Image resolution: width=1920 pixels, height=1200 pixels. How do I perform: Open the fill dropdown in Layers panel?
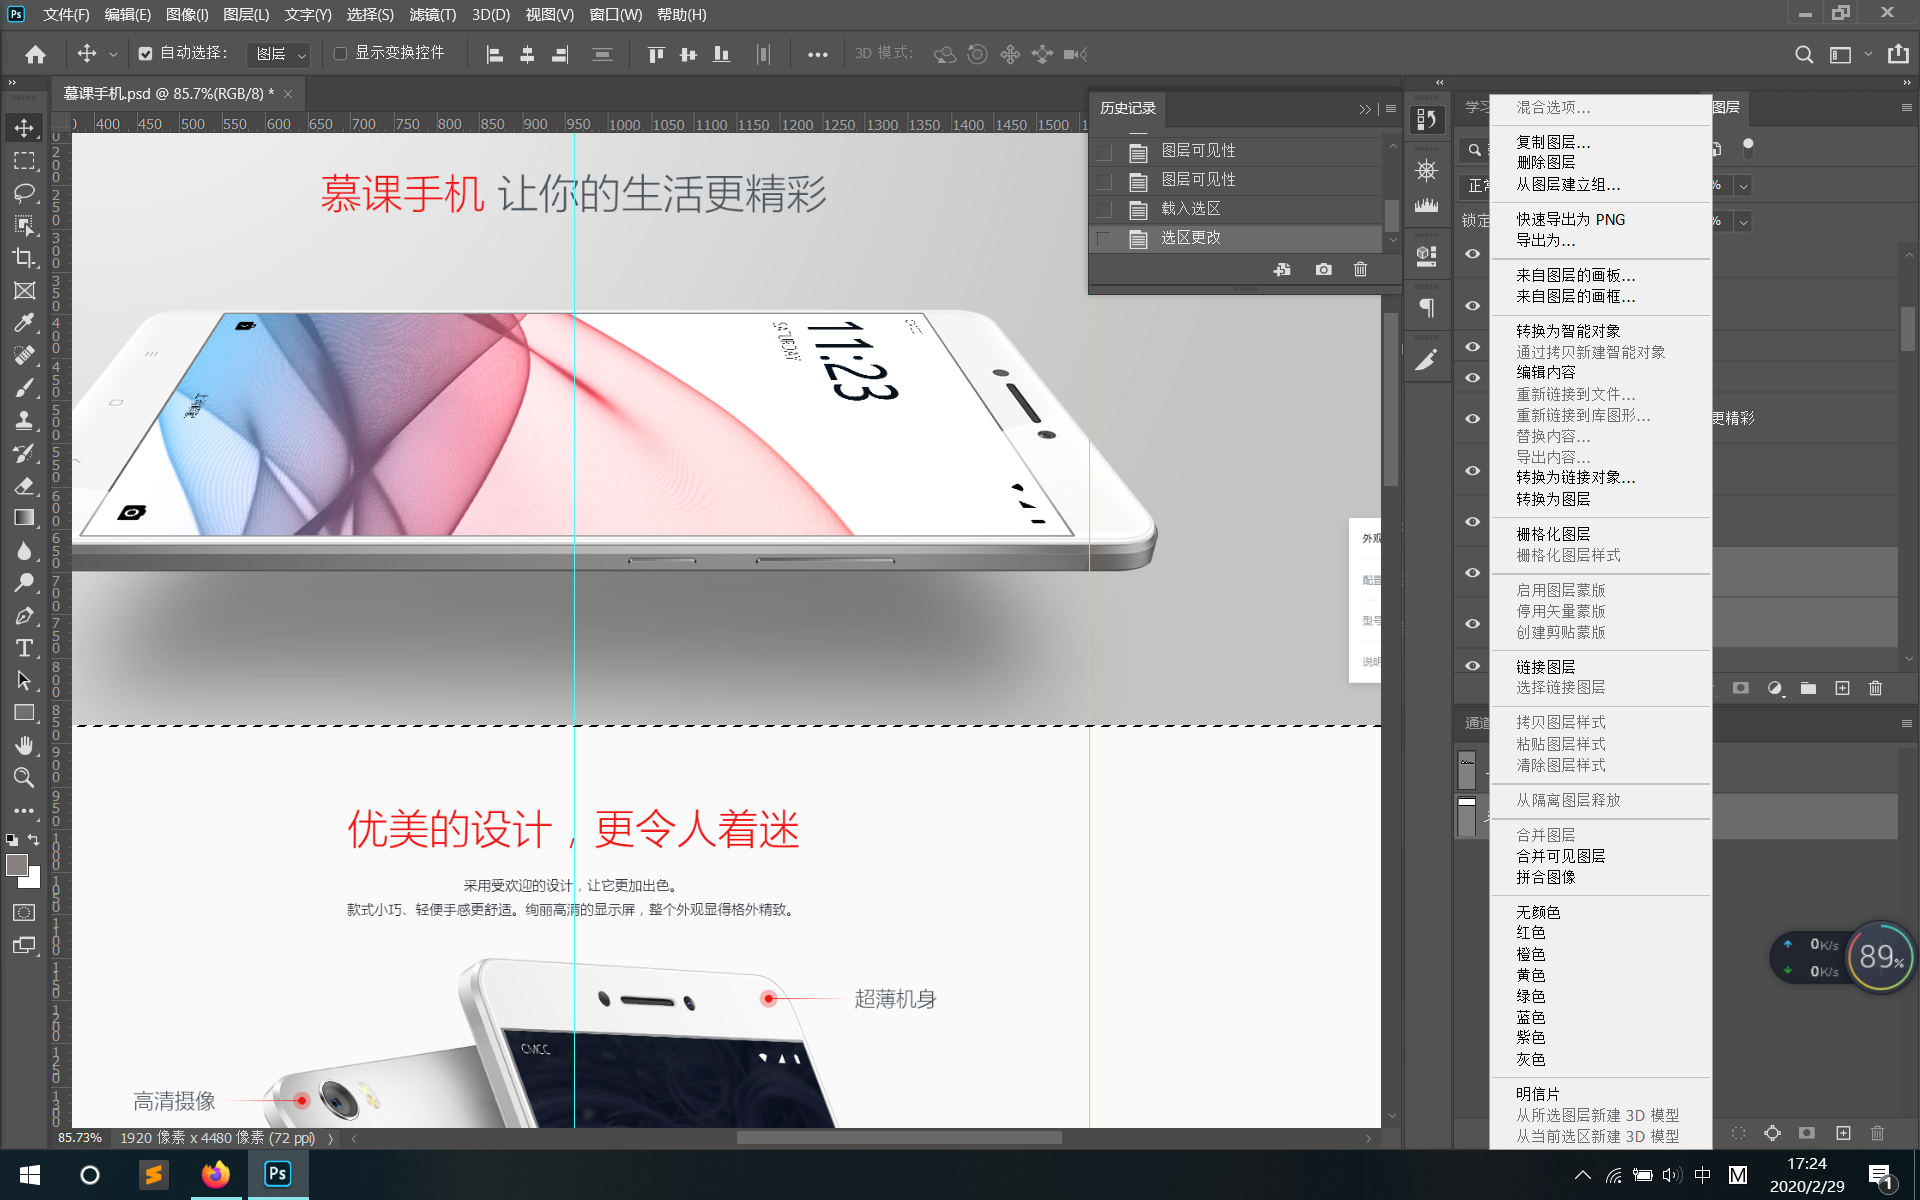point(1743,222)
